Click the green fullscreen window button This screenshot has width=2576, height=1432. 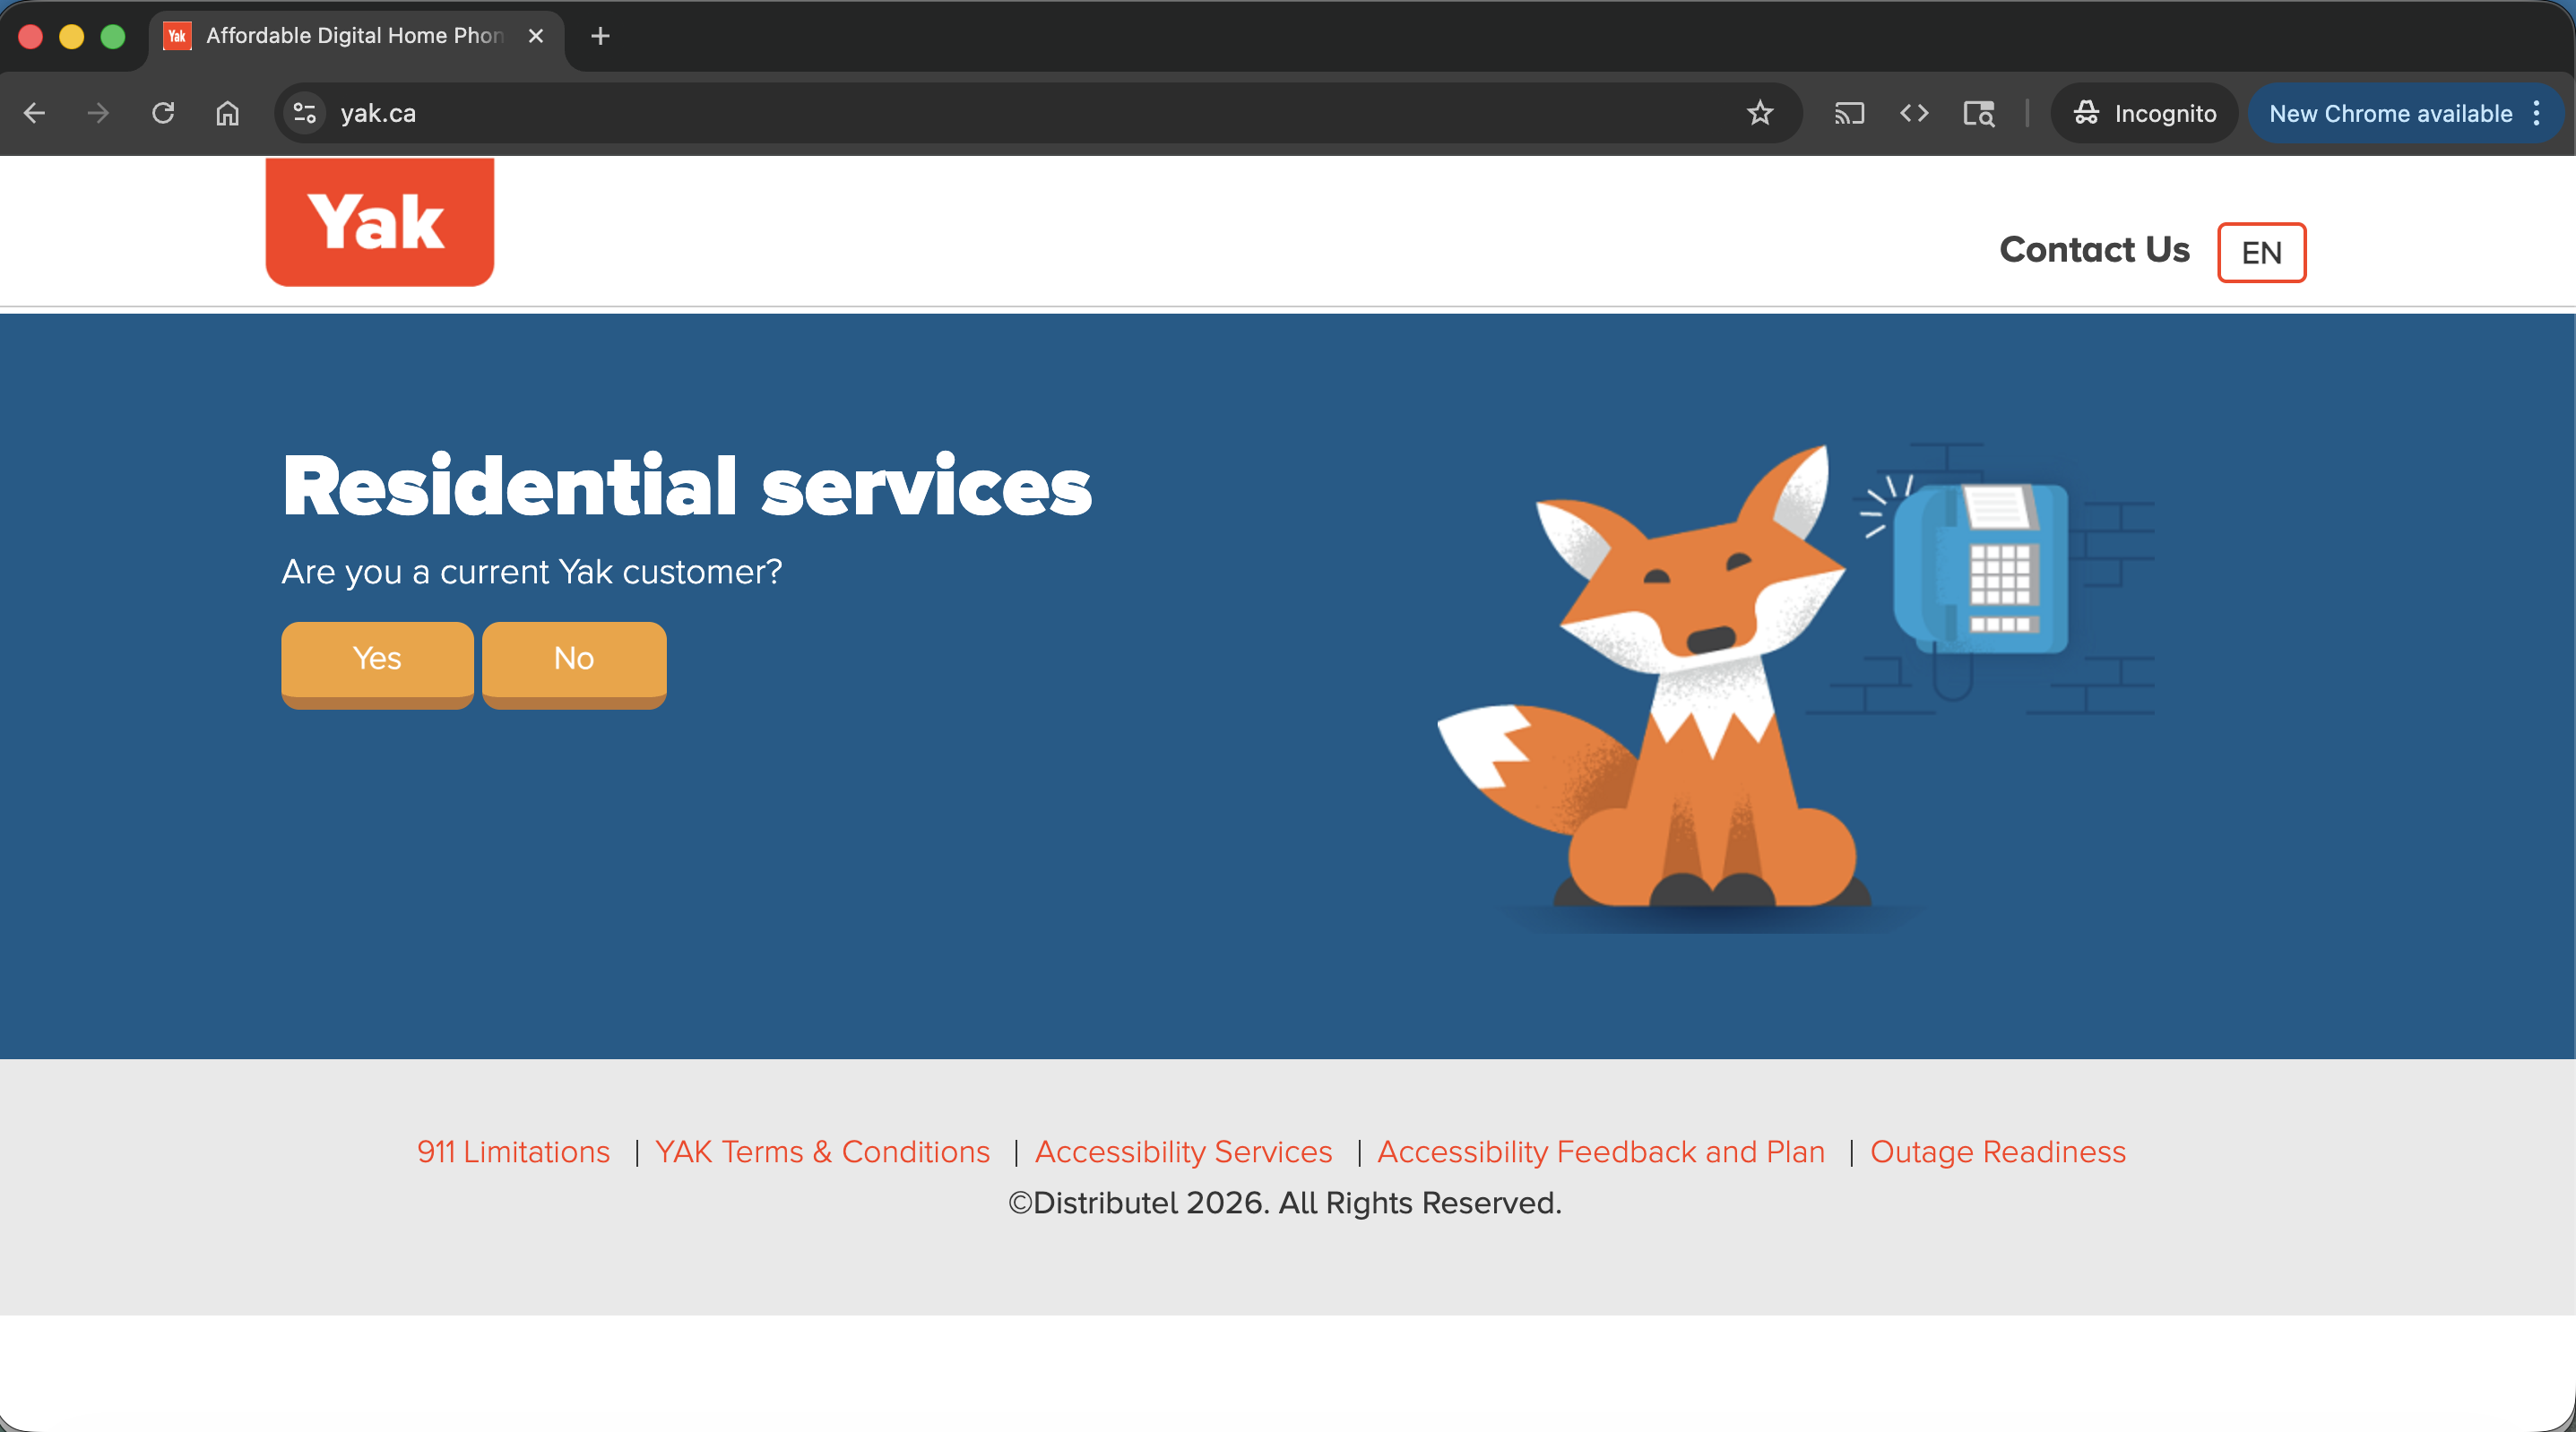[x=113, y=37]
